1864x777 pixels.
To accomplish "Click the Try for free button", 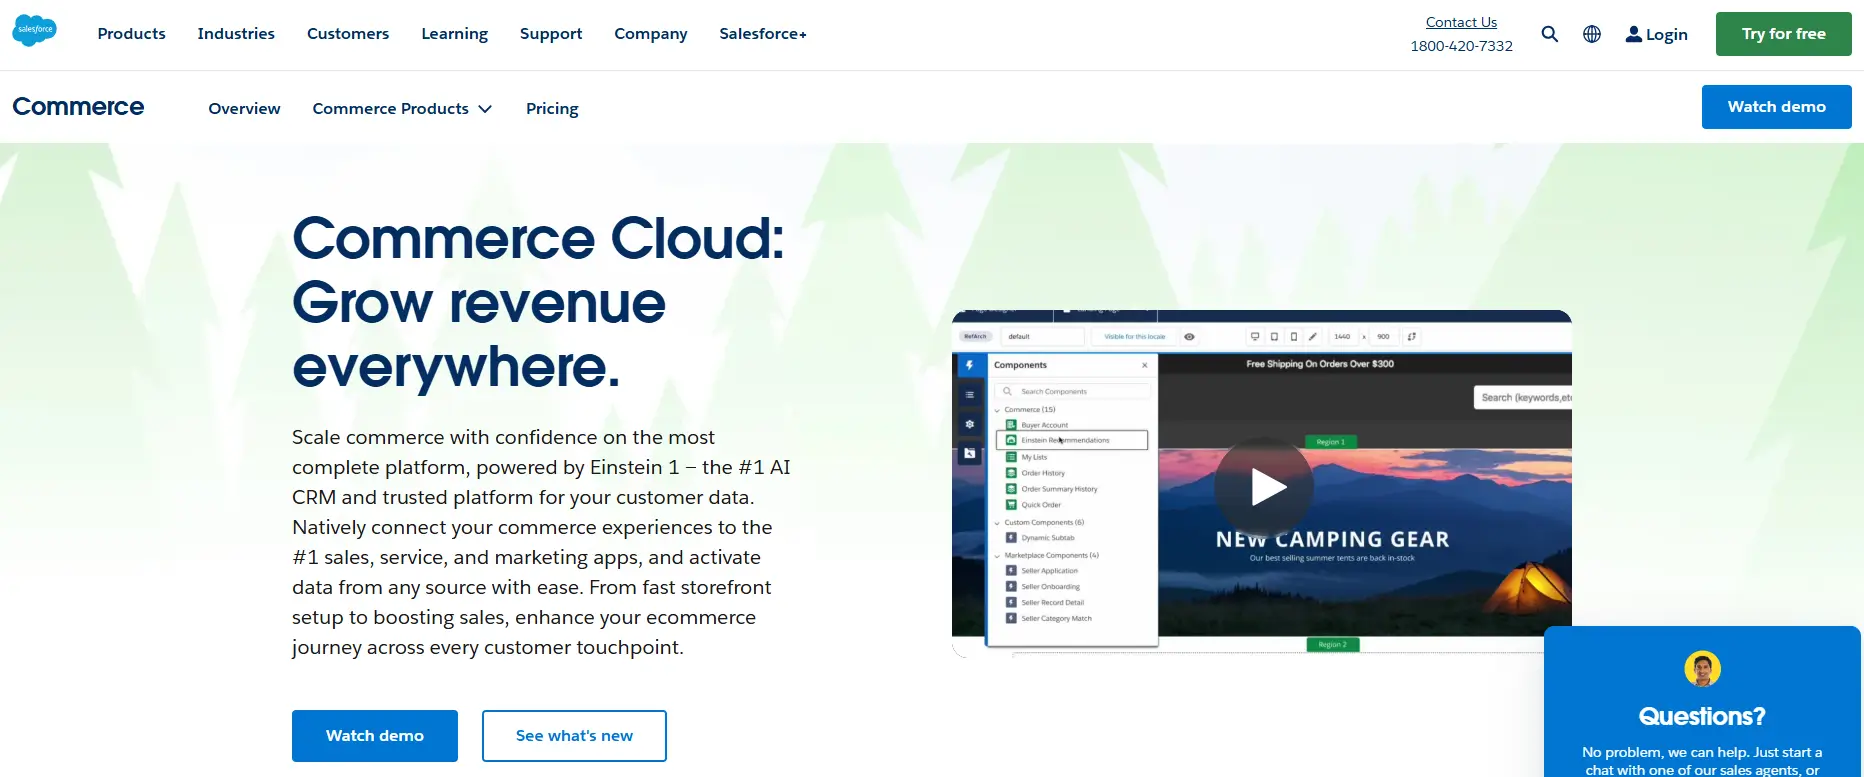I will click(1784, 34).
